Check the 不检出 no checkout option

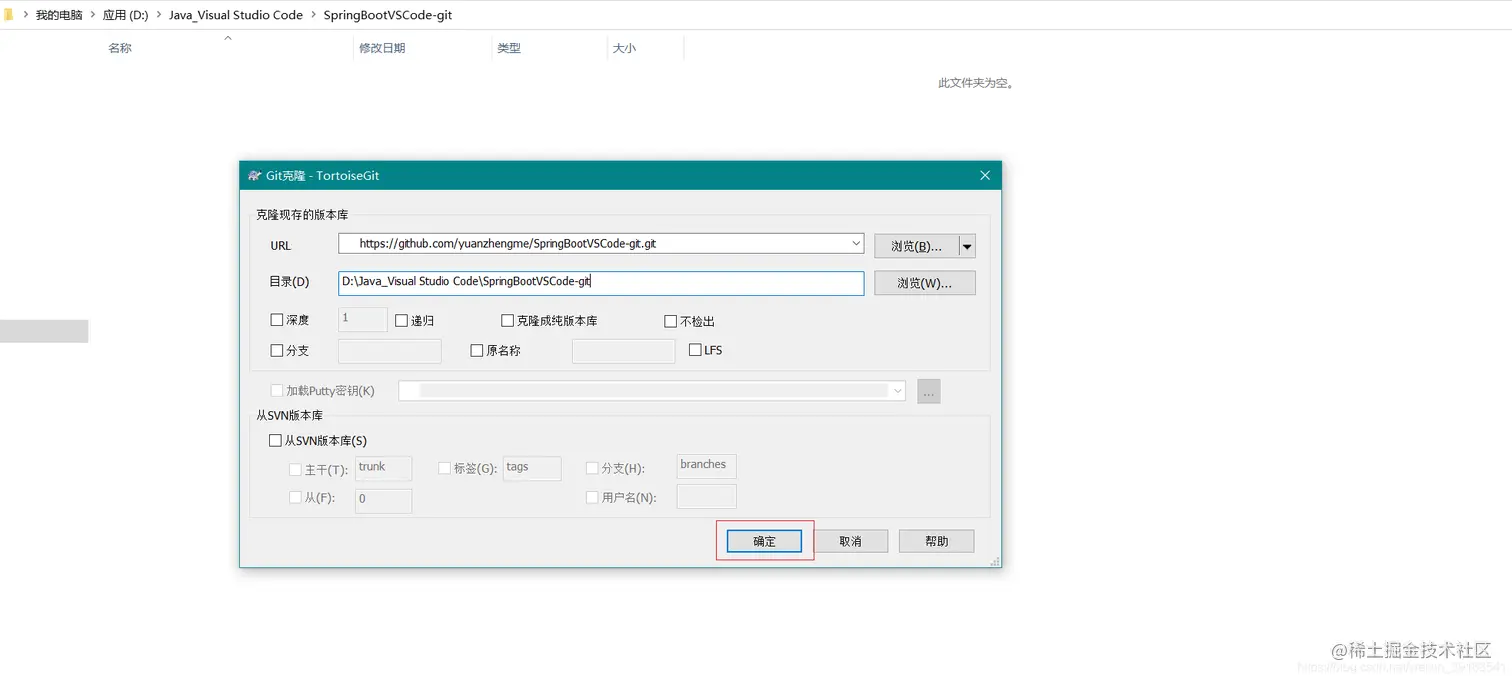point(671,321)
